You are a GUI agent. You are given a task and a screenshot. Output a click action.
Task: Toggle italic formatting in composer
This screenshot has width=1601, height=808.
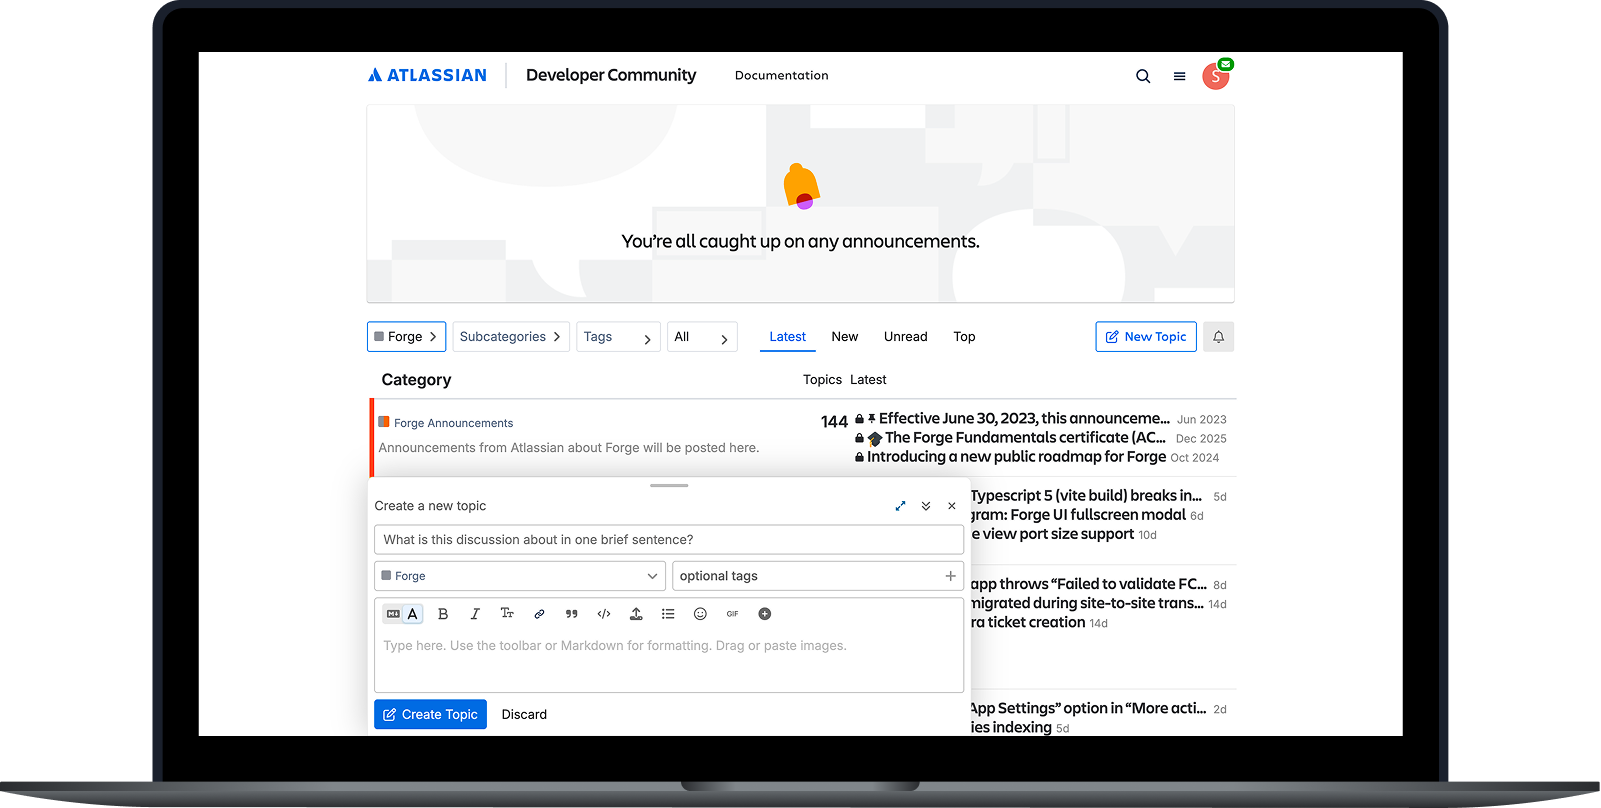click(475, 614)
